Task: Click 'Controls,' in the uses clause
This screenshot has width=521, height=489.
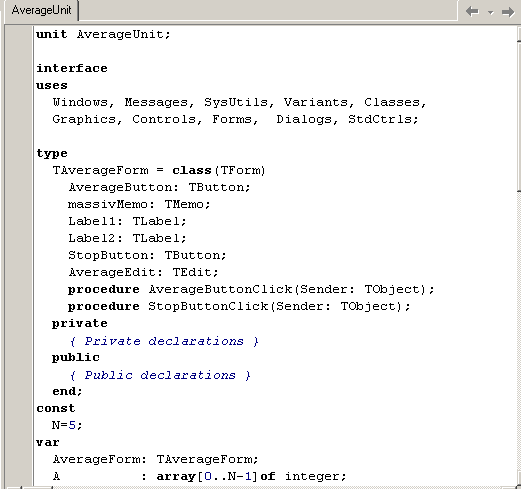Action: 167,119
